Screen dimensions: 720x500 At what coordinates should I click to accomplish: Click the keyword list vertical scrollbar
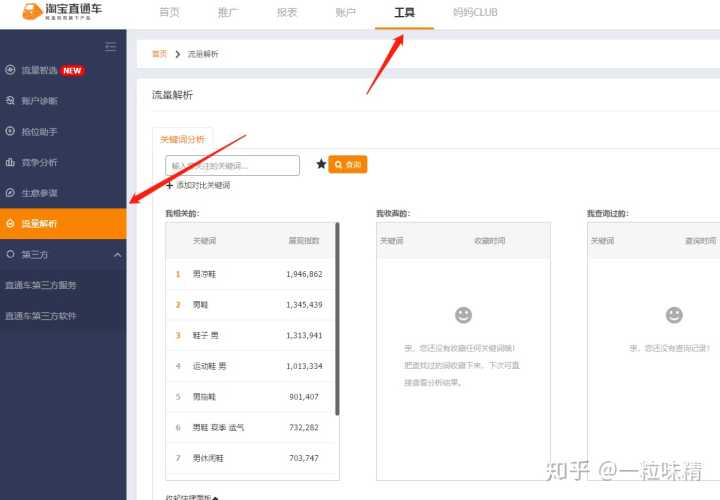(337, 320)
